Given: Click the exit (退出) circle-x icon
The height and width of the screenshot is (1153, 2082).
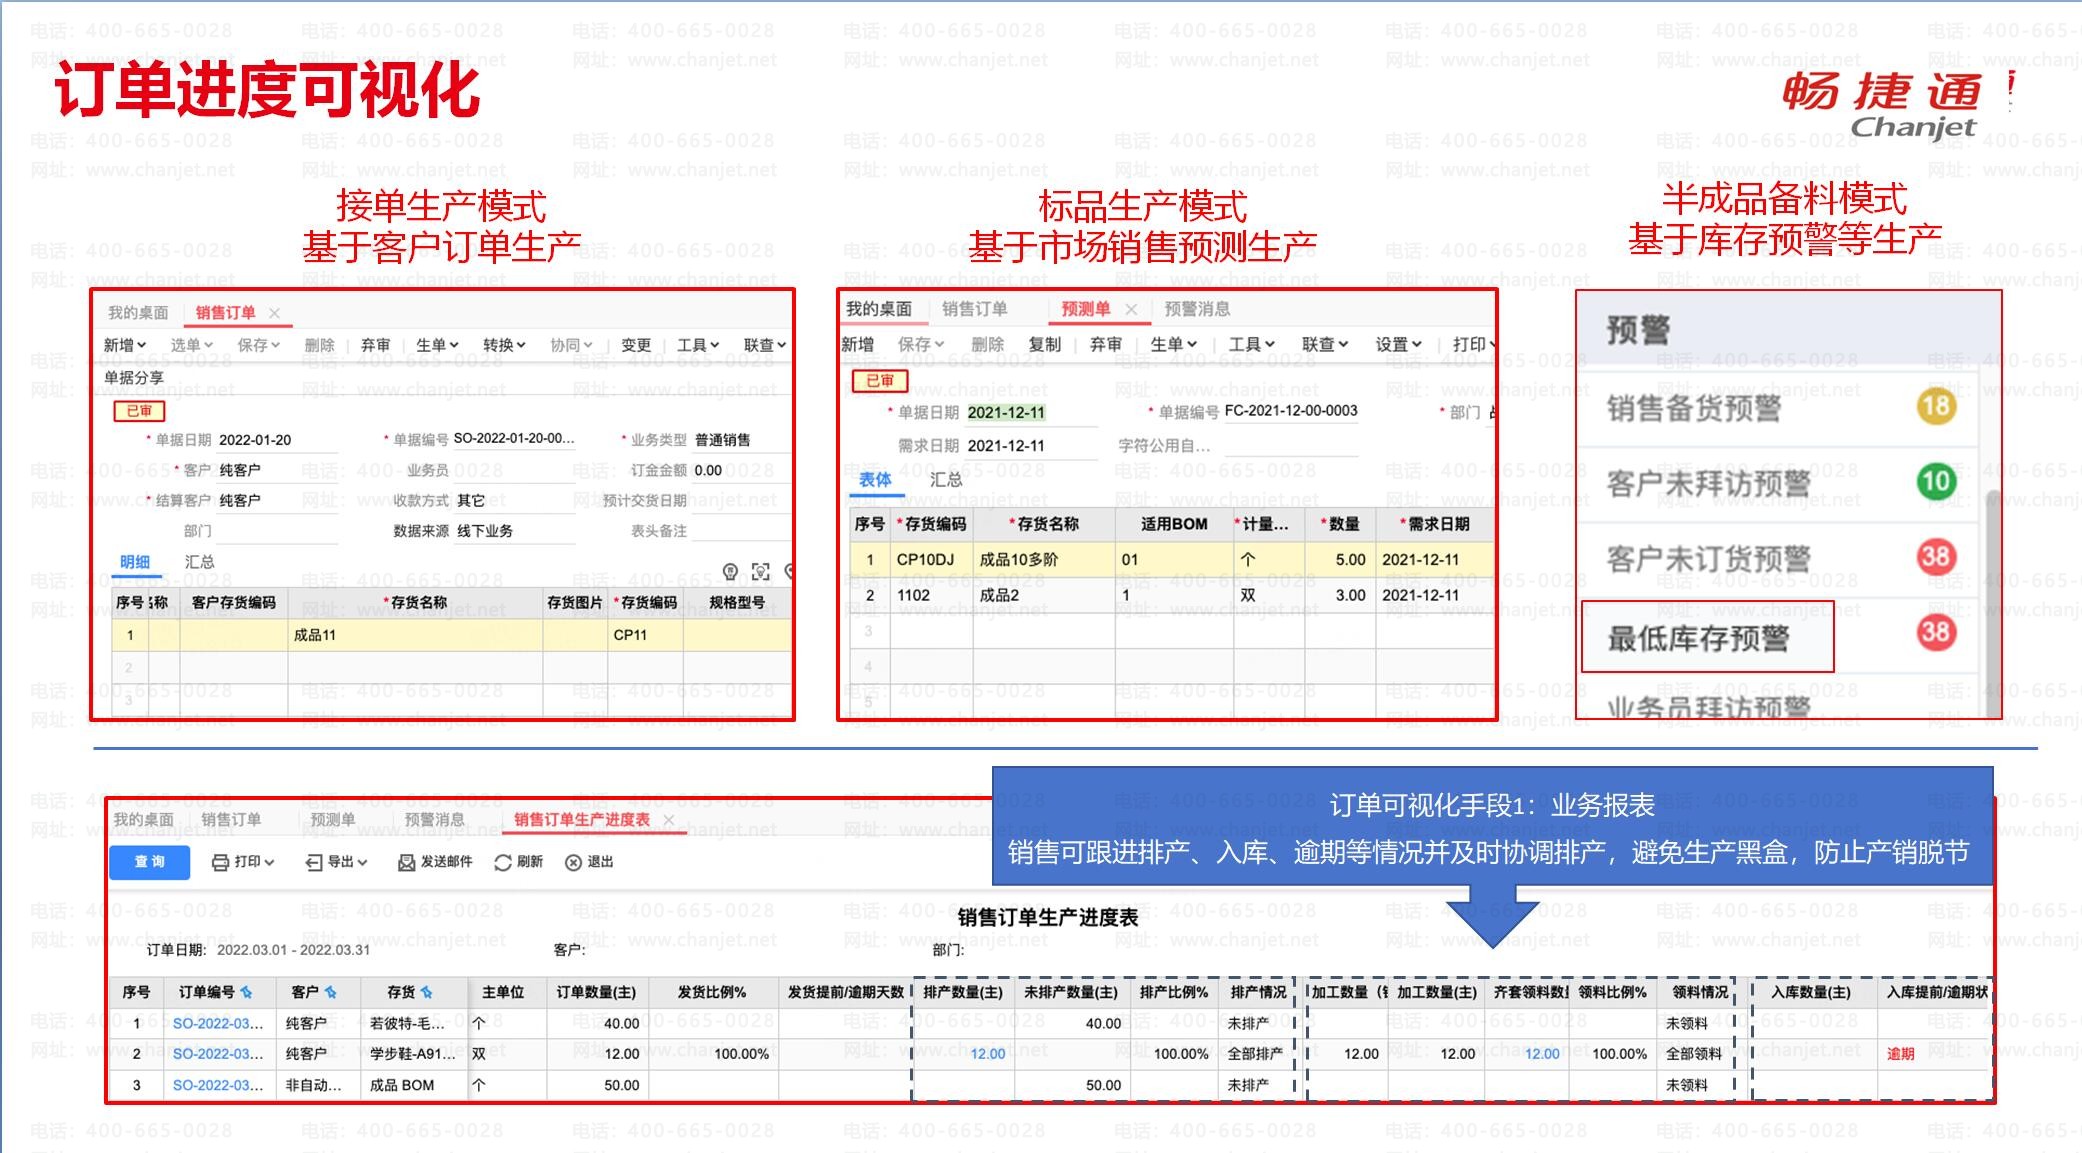Looking at the screenshot, I should pyautogui.click(x=573, y=863).
